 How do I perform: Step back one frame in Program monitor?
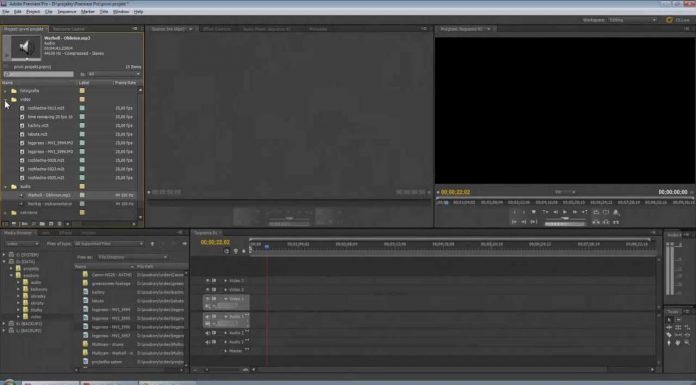pyautogui.click(x=555, y=212)
